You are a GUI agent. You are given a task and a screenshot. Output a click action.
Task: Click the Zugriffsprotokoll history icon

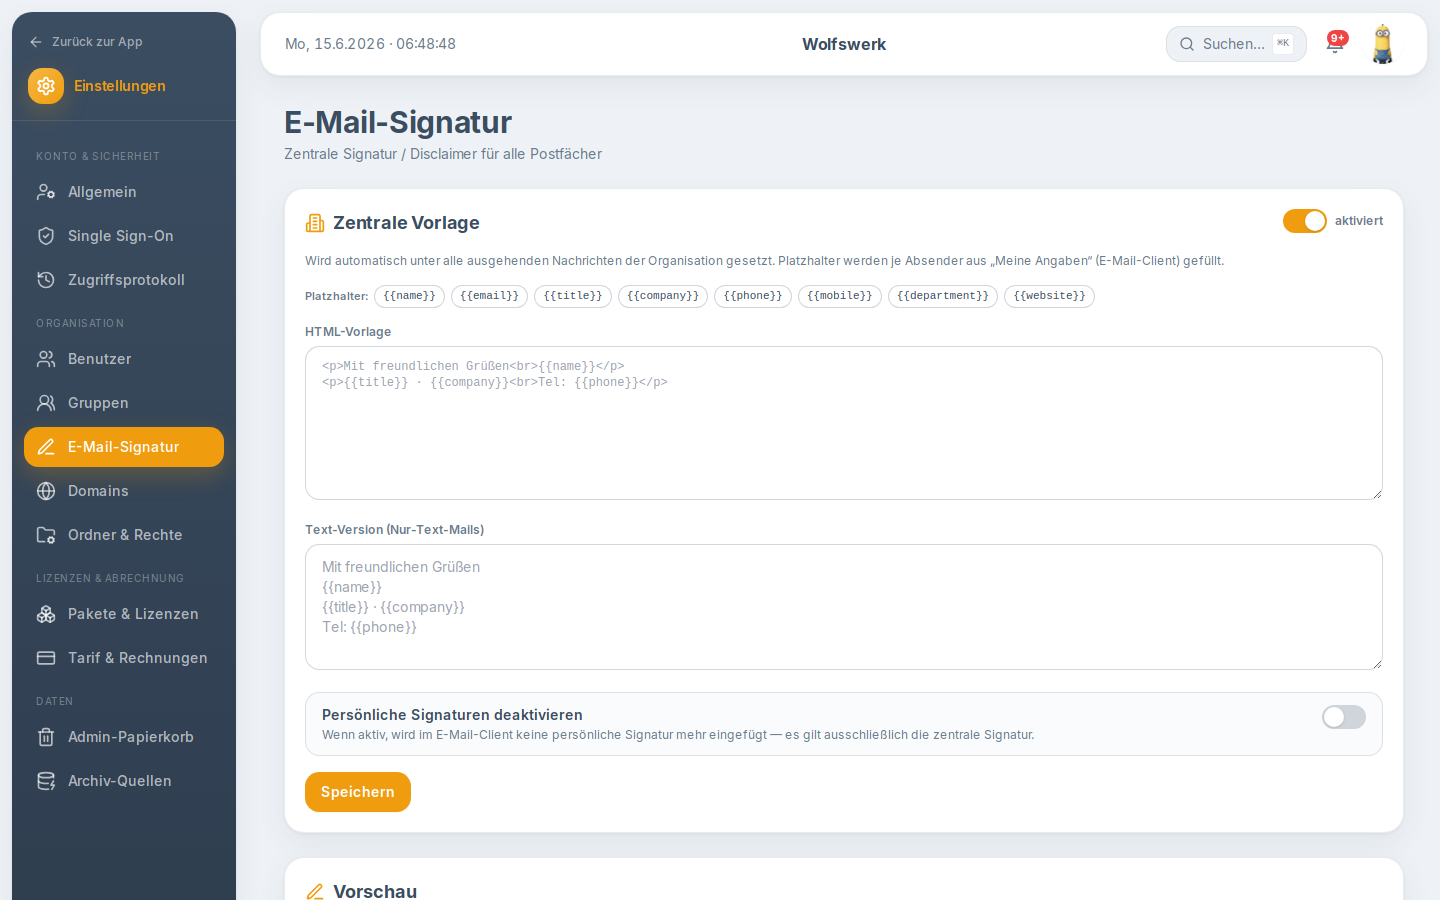click(46, 280)
